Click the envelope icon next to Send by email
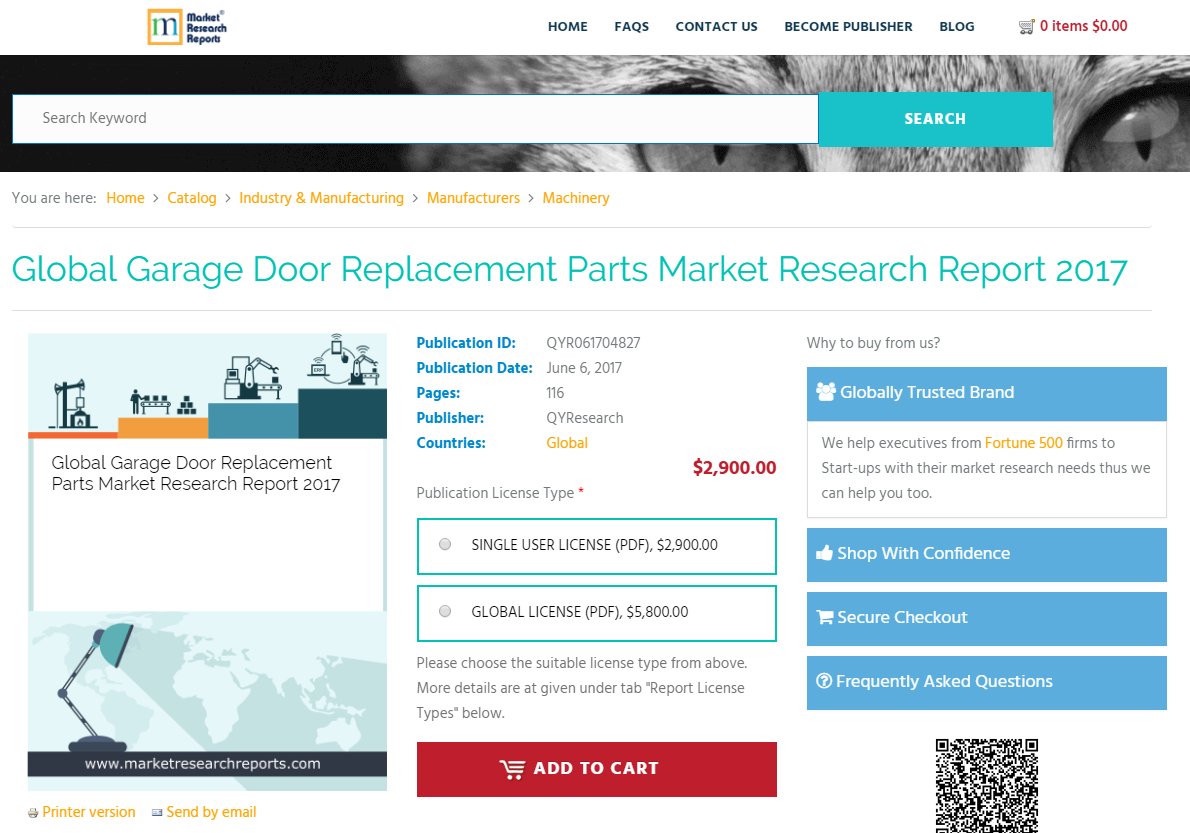This screenshot has height=833, width=1190. coord(156,812)
